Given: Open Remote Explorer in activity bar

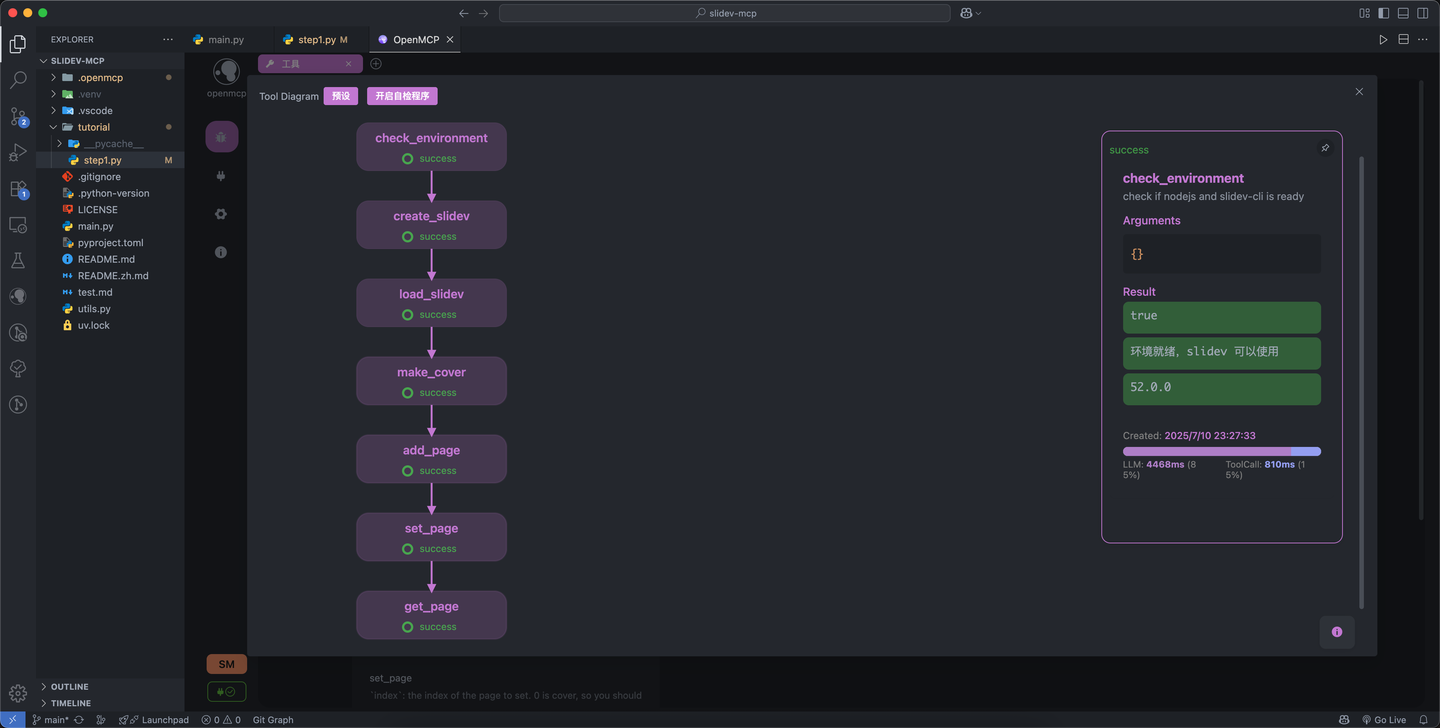Looking at the screenshot, I should tap(18, 225).
